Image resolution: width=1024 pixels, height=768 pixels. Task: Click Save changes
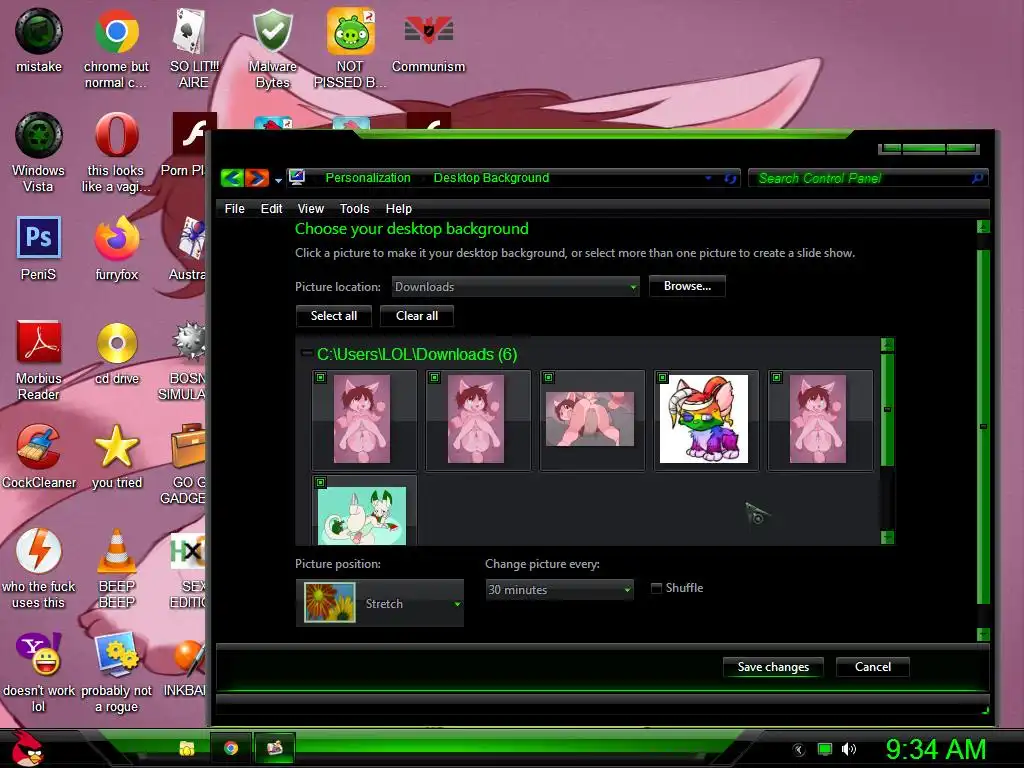pyautogui.click(x=773, y=667)
